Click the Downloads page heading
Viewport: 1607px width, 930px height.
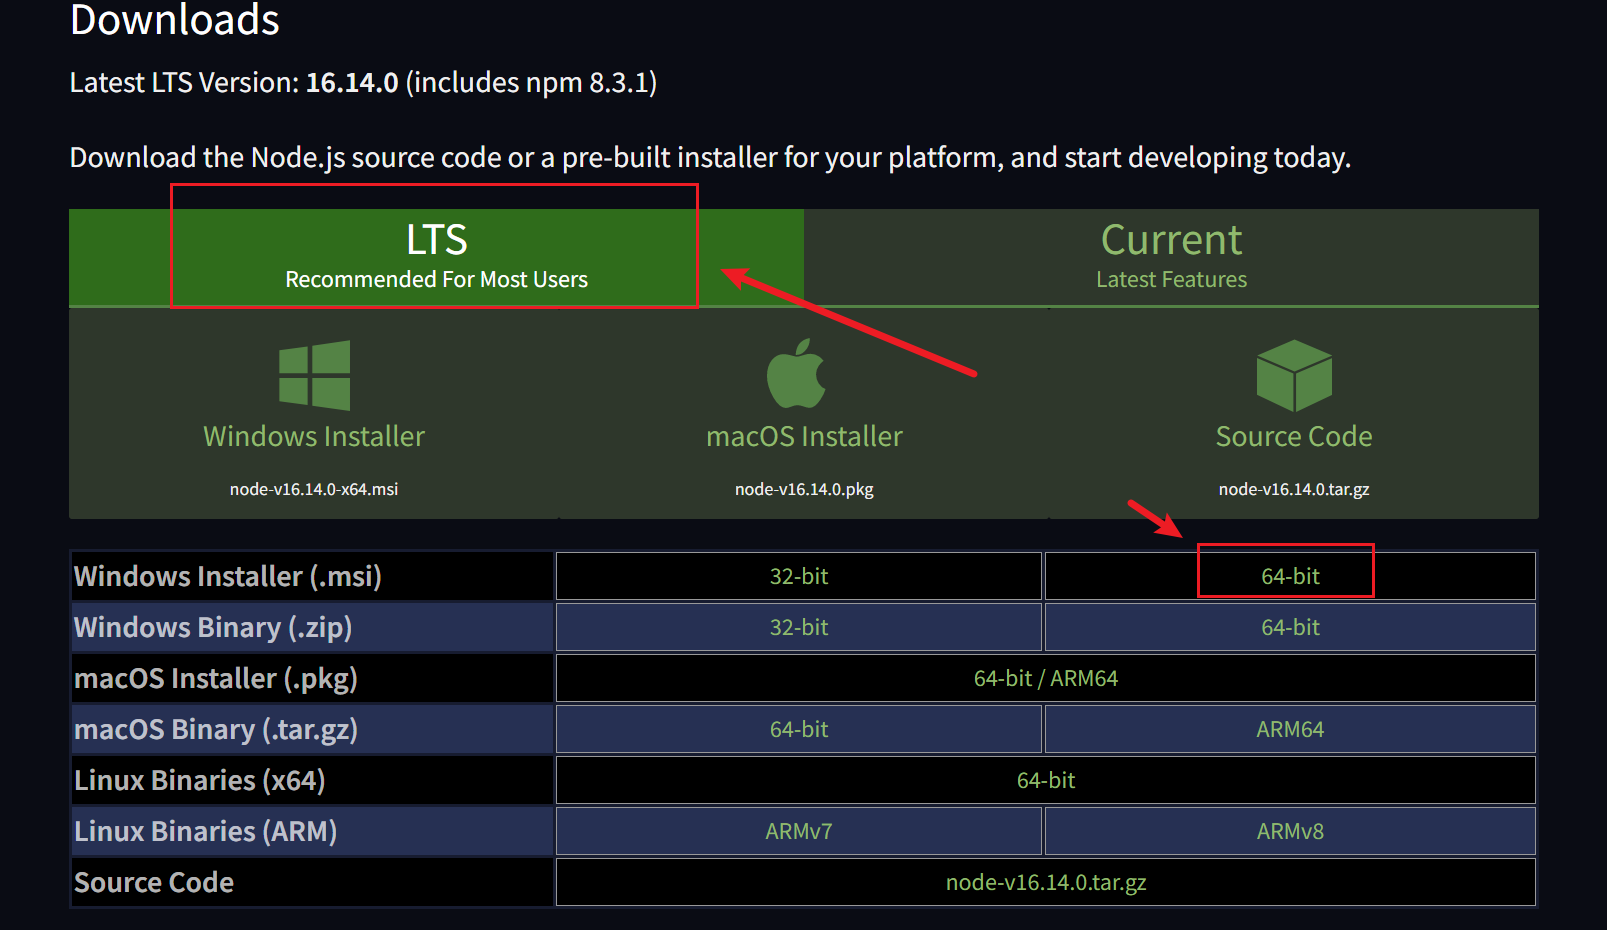coord(175,19)
